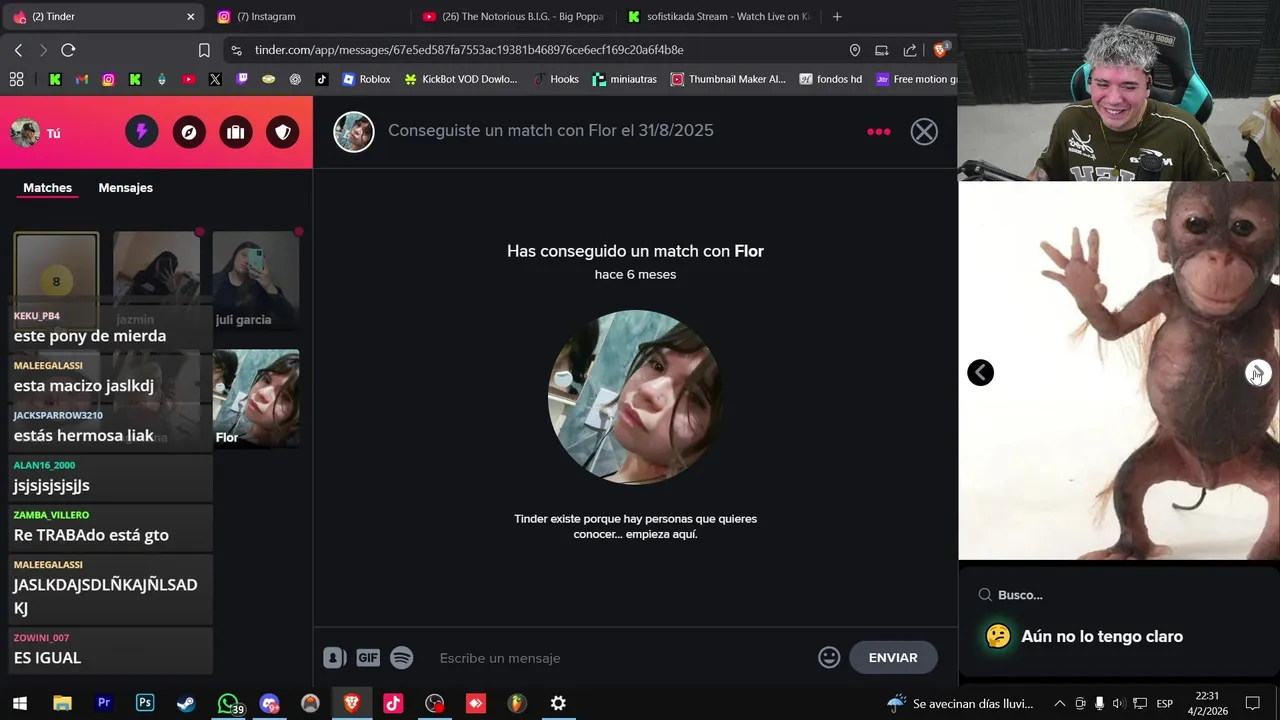Open the X (Twitter) bookmark icon

coord(215,79)
